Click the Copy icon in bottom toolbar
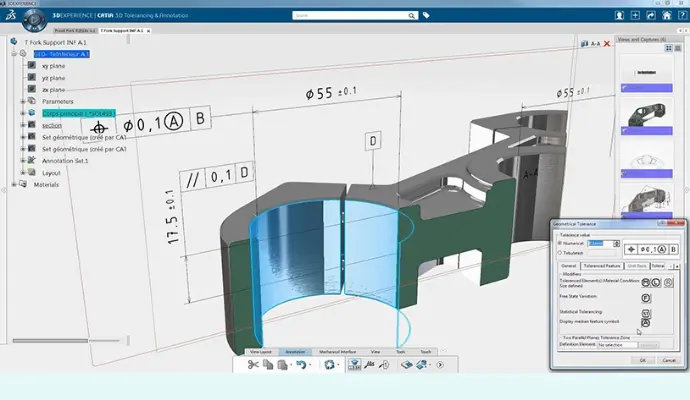This screenshot has height=400, width=690. [x=268, y=364]
